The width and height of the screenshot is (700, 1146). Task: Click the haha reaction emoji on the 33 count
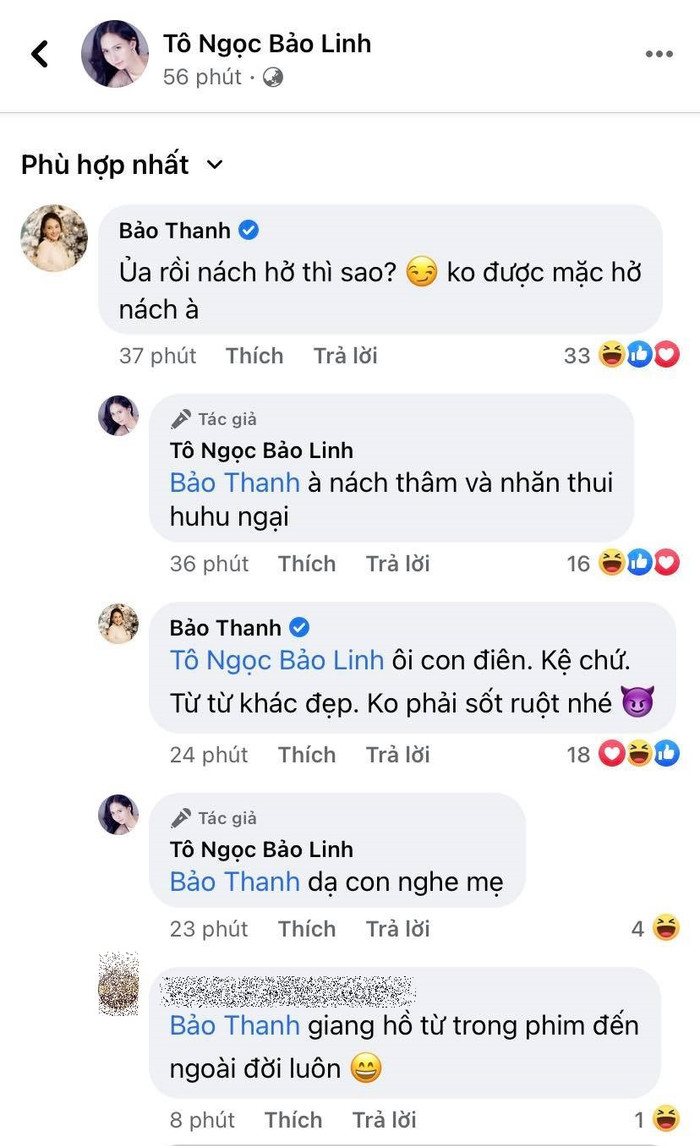click(x=611, y=353)
